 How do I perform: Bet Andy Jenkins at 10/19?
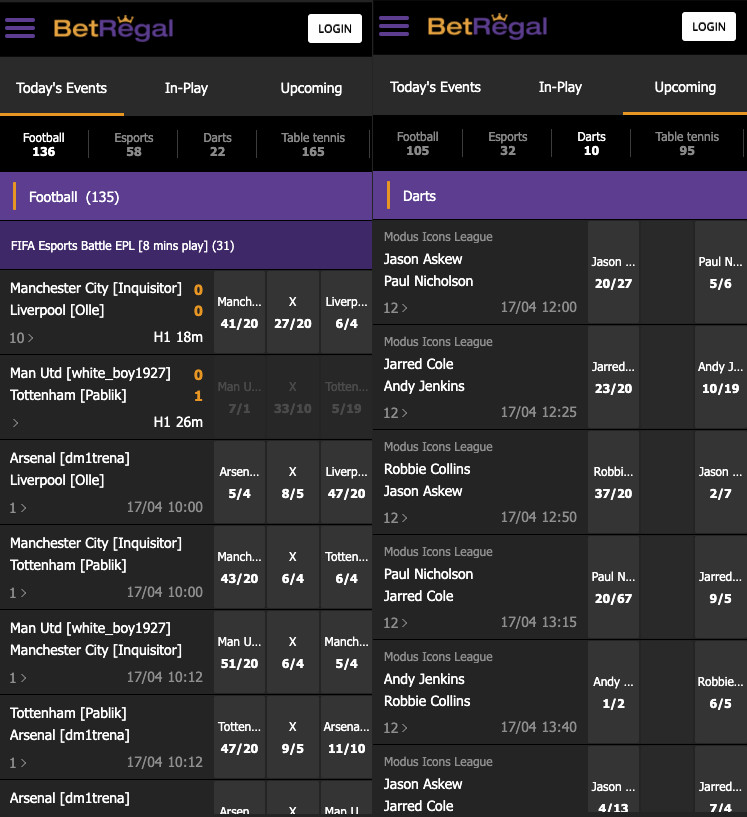coord(720,377)
